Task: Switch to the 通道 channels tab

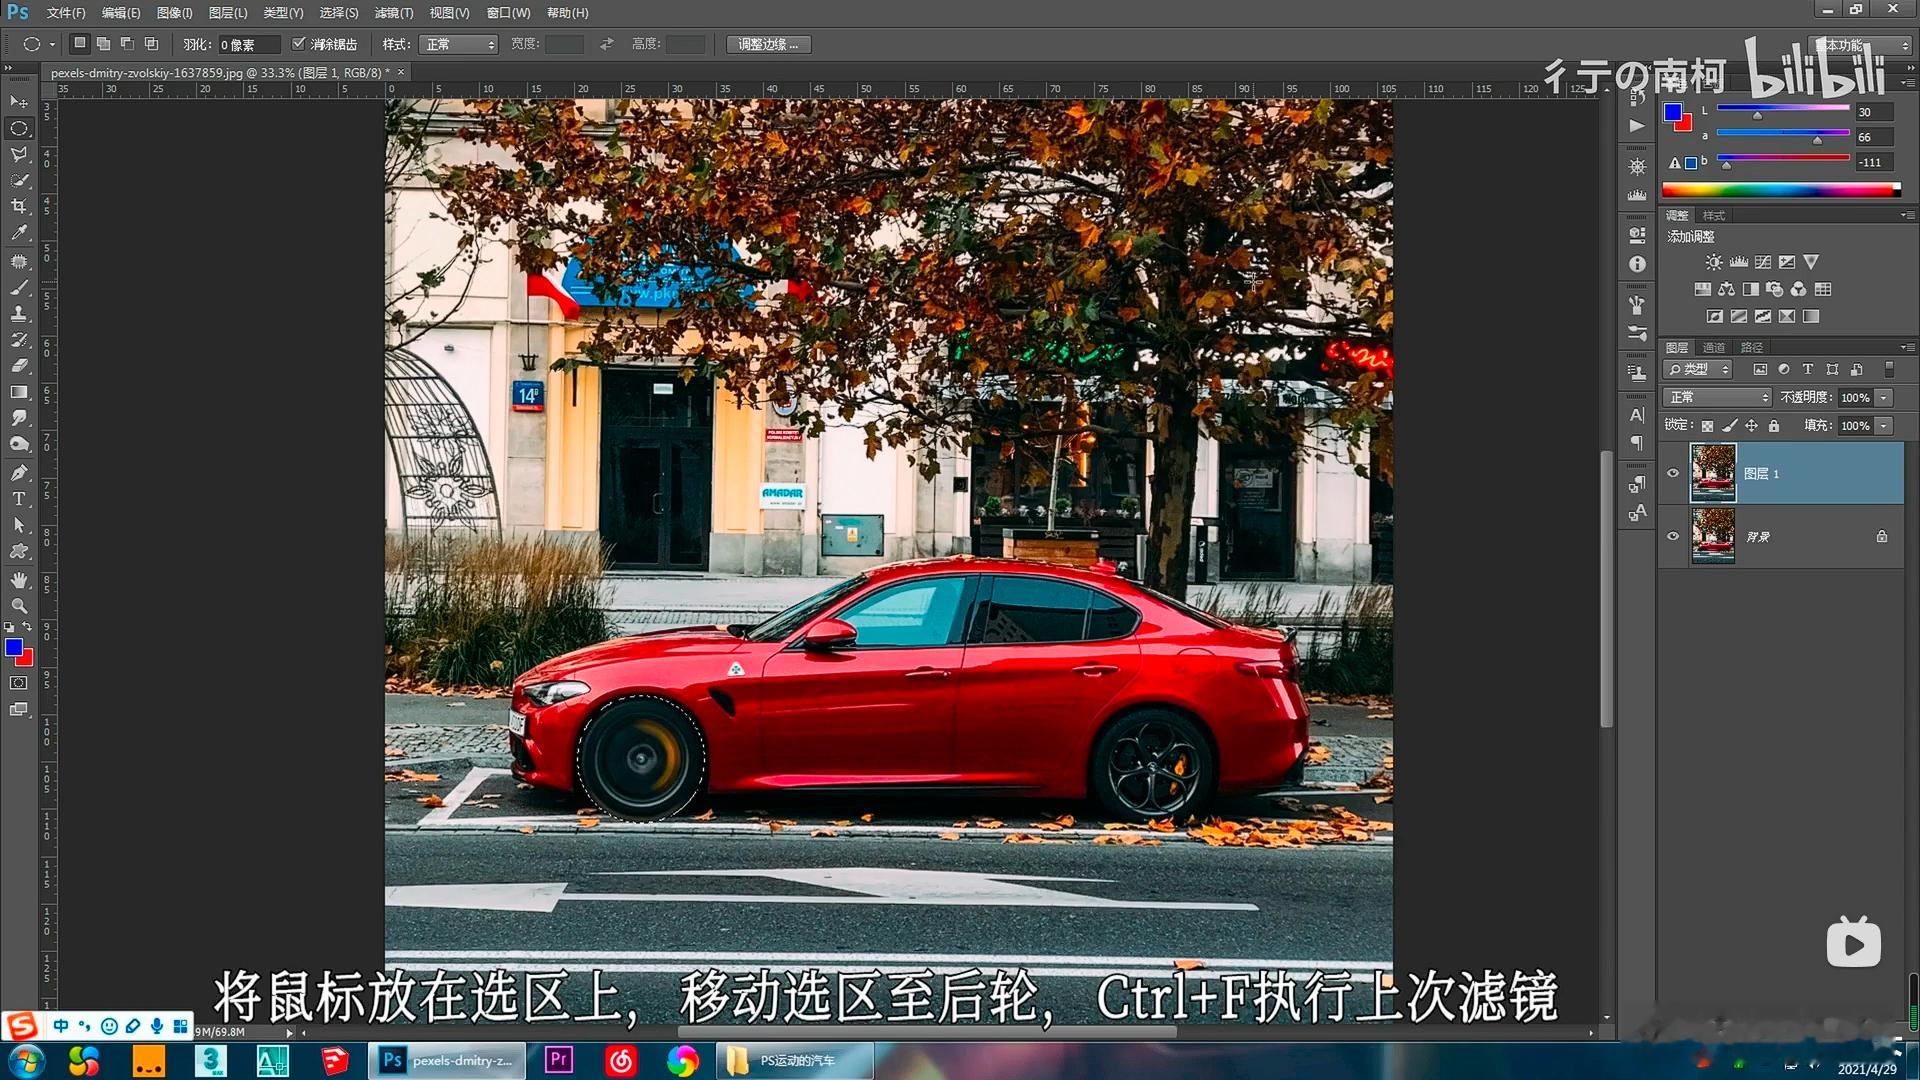Action: [x=1714, y=347]
